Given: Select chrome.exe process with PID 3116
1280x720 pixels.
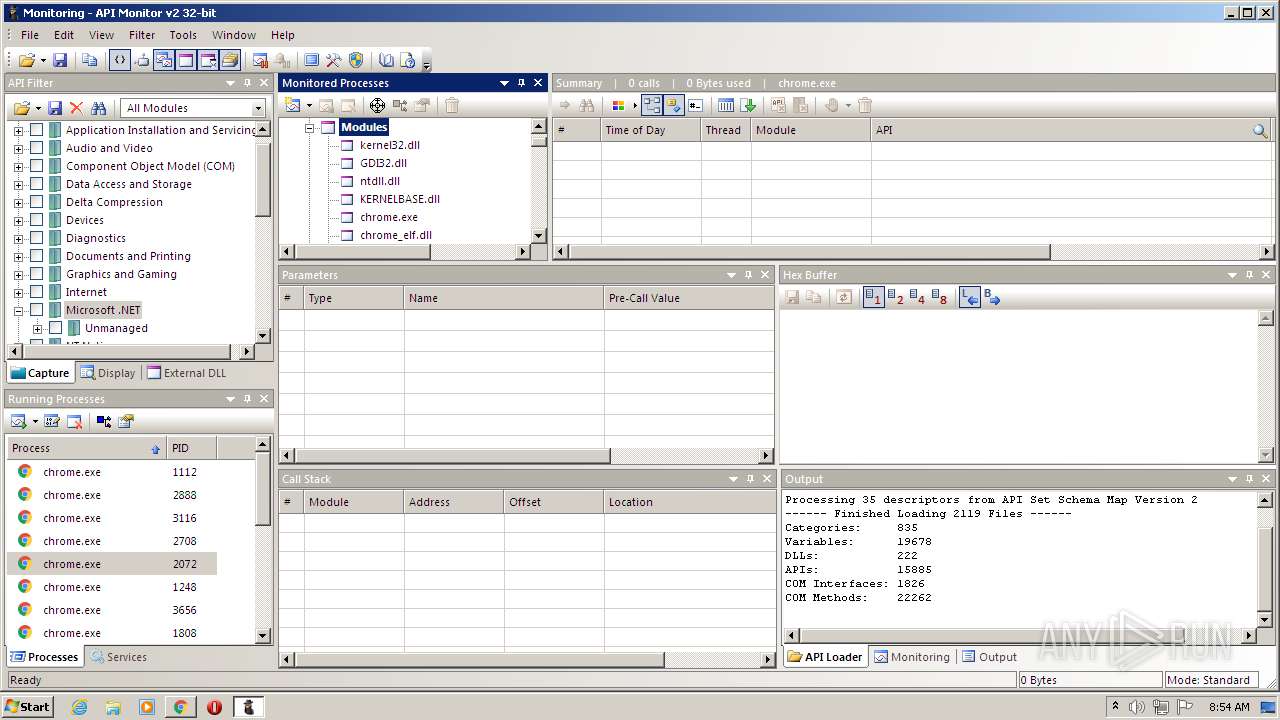Looking at the screenshot, I should pyautogui.click(x=112, y=518).
